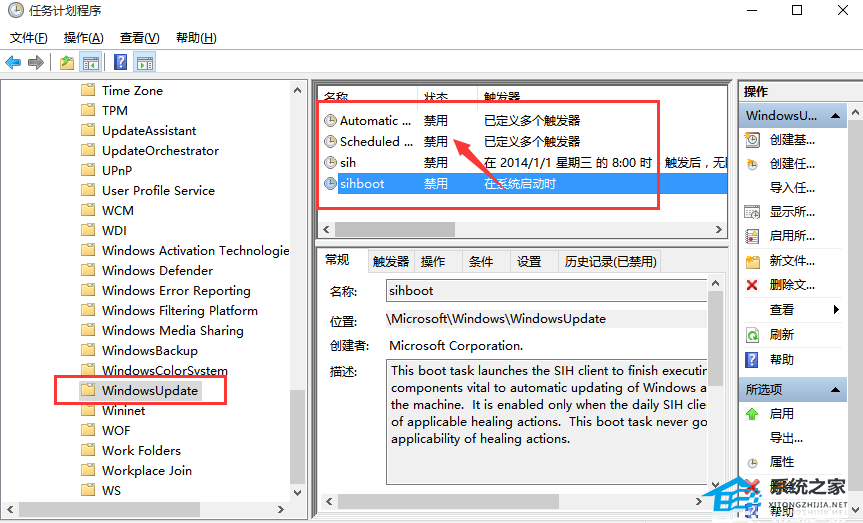Image resolution: width=863 pixels, height=523 pixels.
Task: Click the tree pane scroll up arrow
Action: [298, 90]
